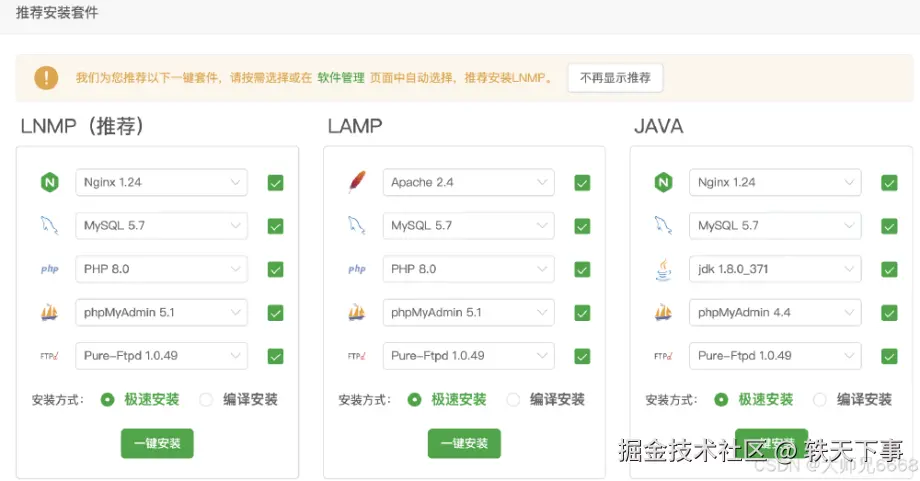Image resolution: width=920 pixels, height=481 pixels.
Task: Select 编译安装 for JAVA
Action: 820,400
